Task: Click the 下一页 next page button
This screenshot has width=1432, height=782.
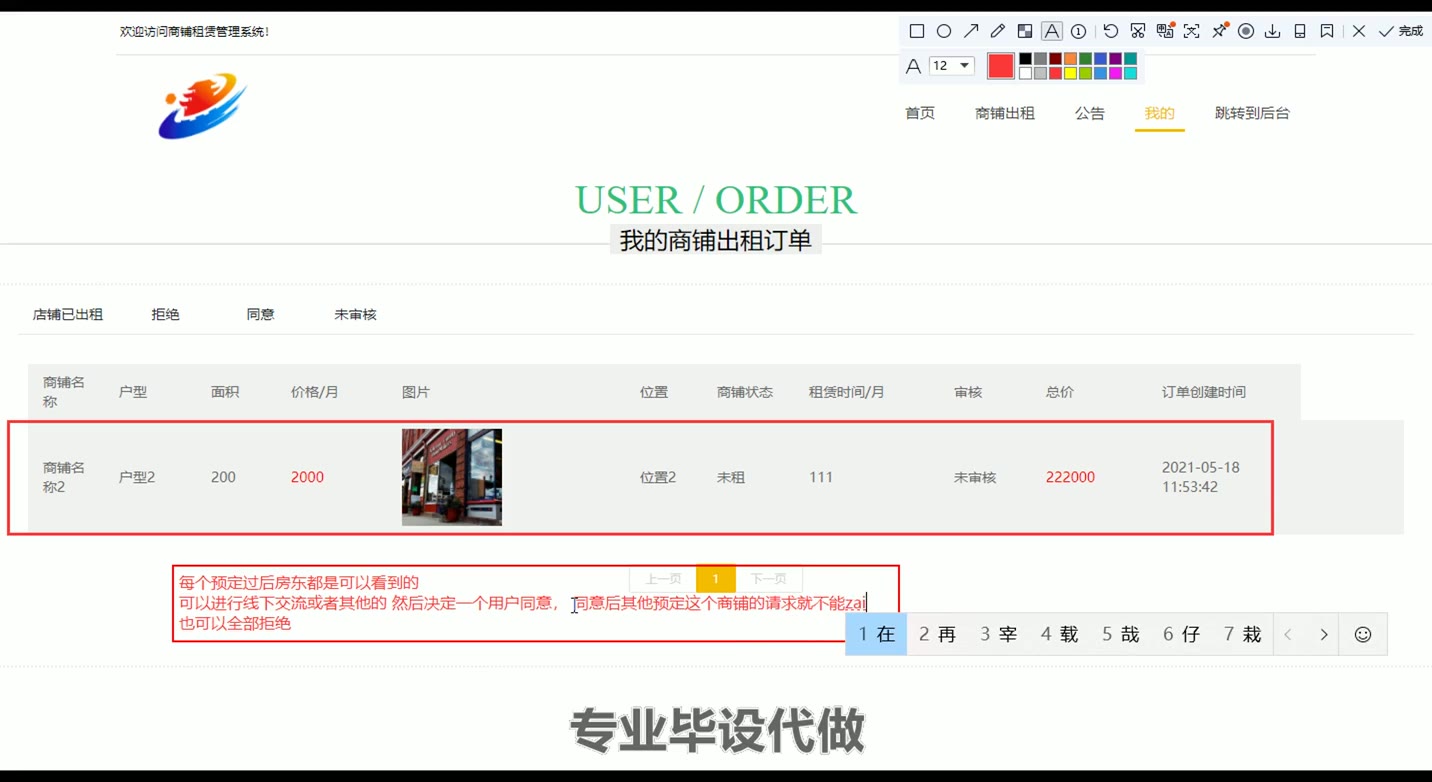Action: (x=768, y=578)
